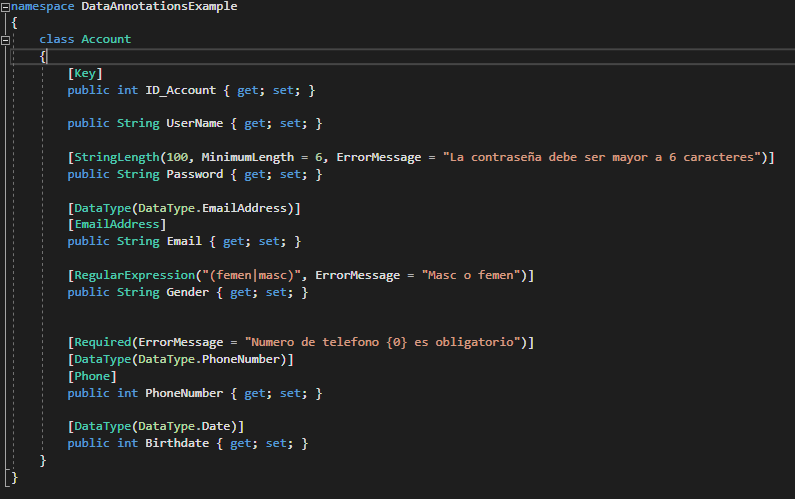Click the PhoneNumber property name
The height and width of the screenshot is (499, 795).
pos(184,393)
